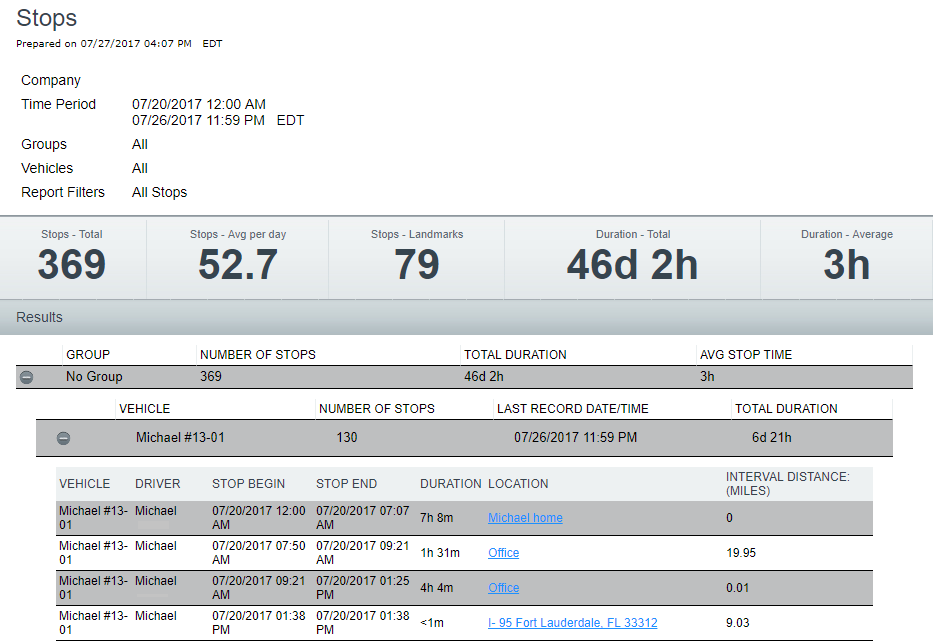Click the 19.95 interval distance value
This screenshot has width=933, height=641.
pos(741,553)
